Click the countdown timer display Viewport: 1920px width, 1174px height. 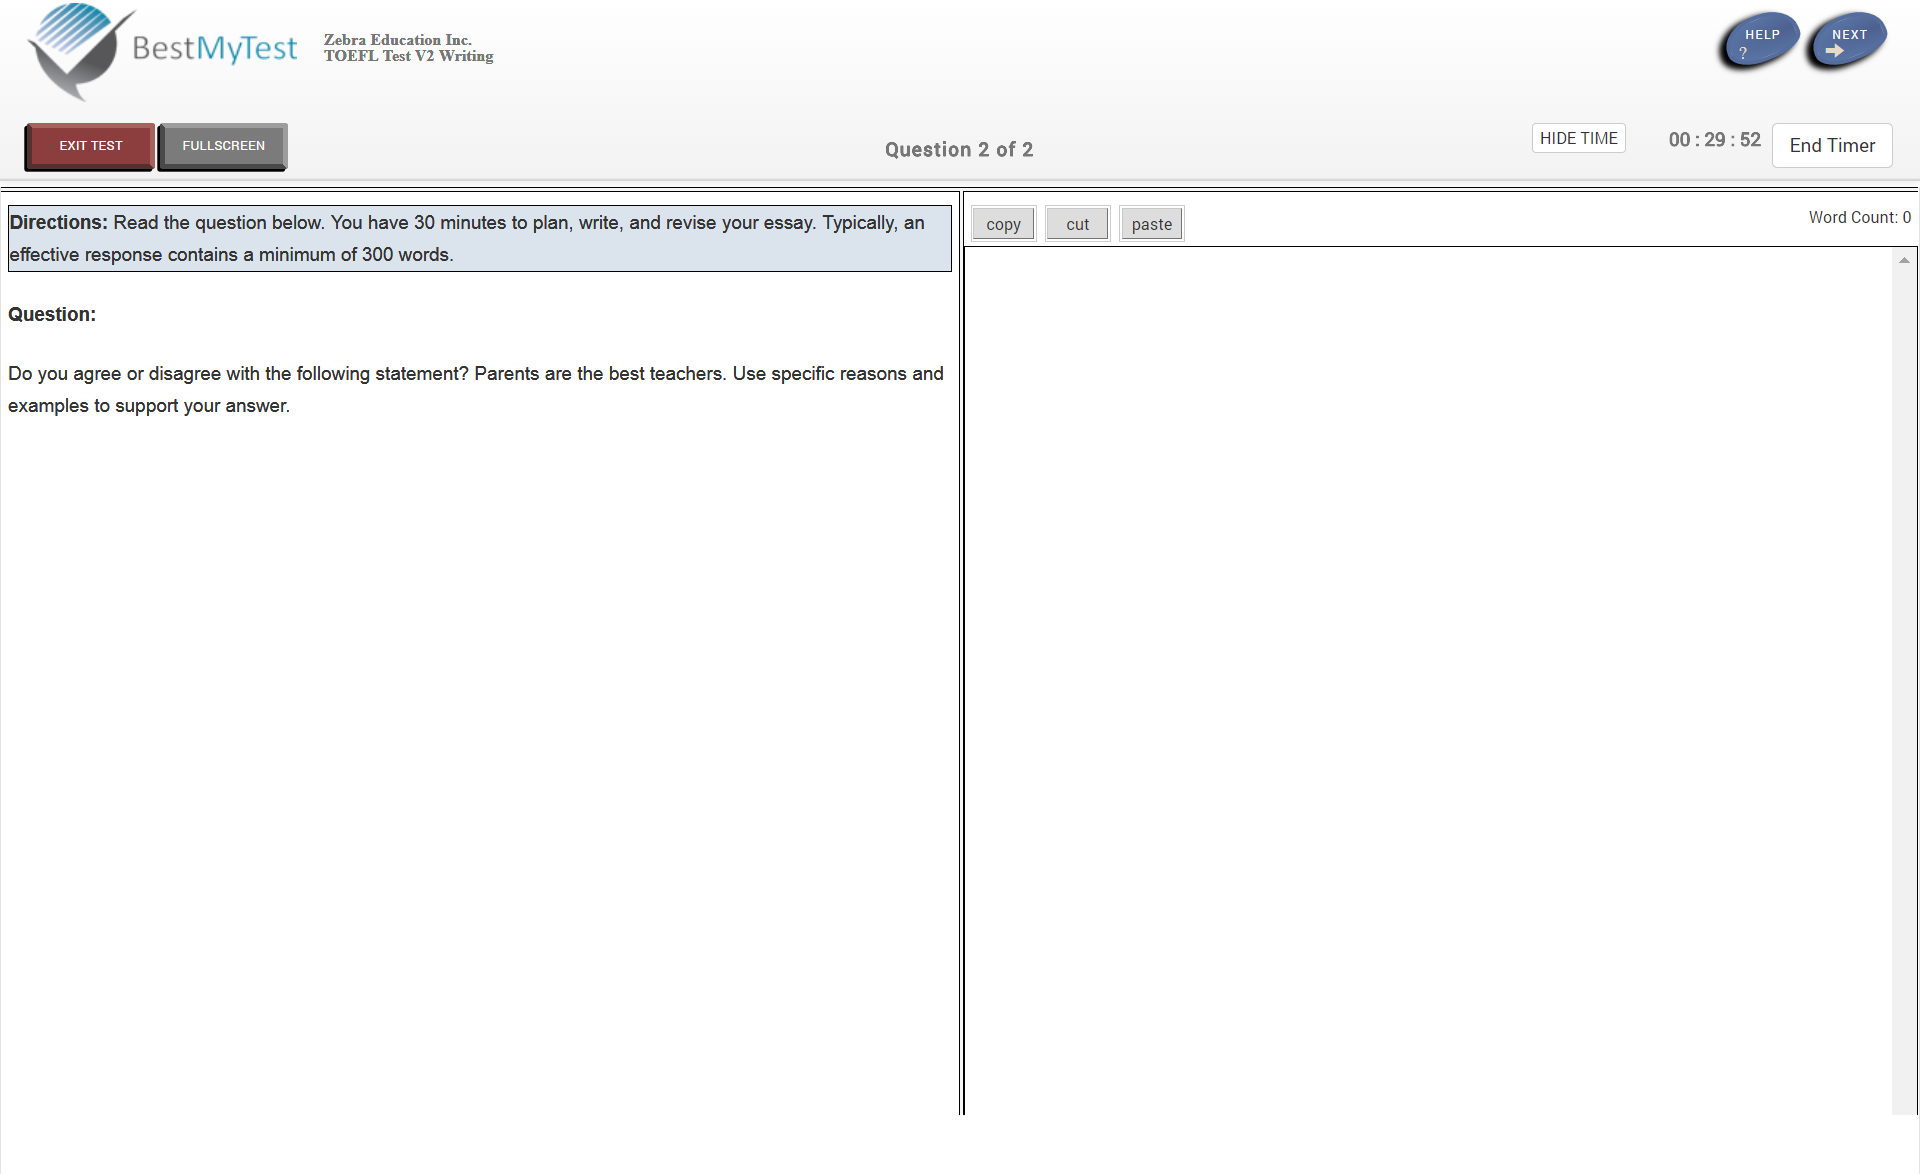point(1714,140)
